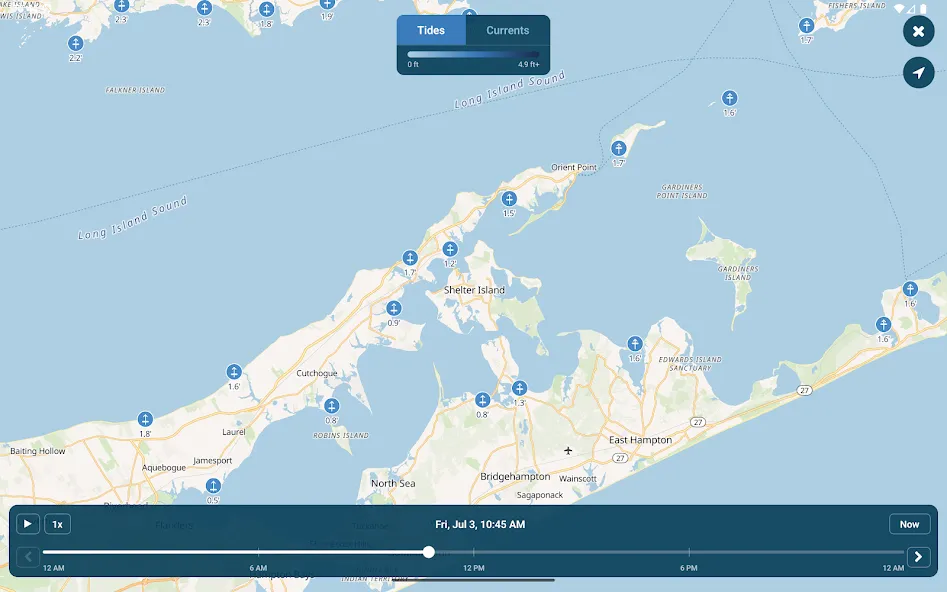Click the Sagaponack map label
Image resolution: width=947 pixels, height=592 pixels.
tap(540, 495)
